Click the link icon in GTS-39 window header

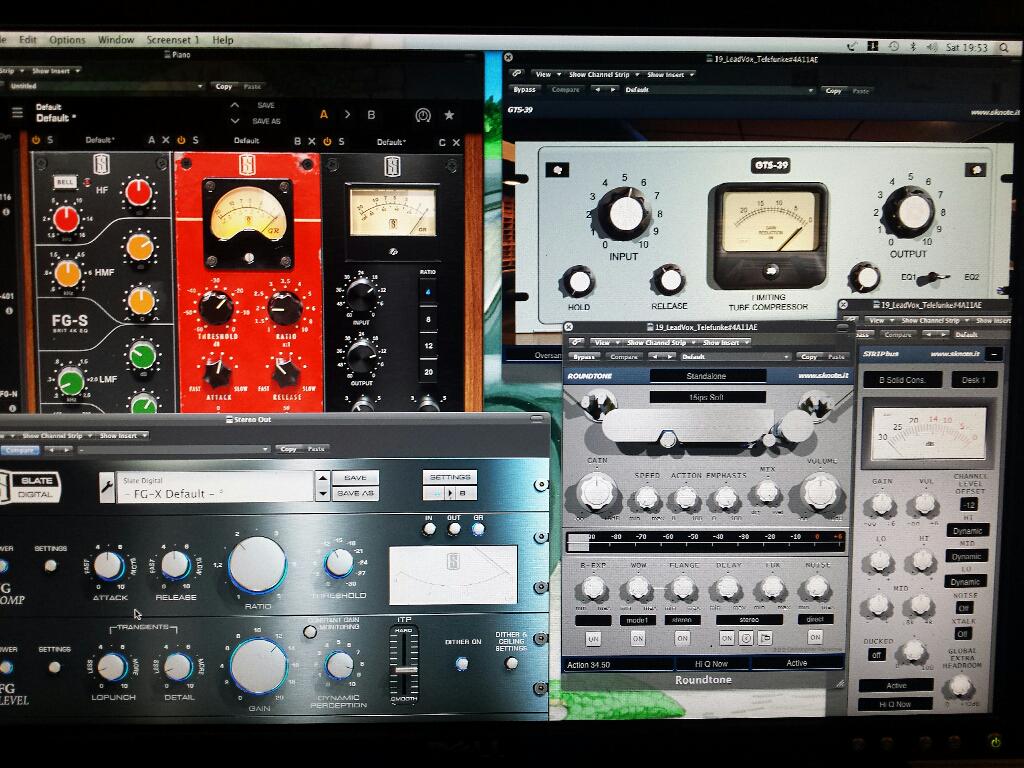tap(517, 73)
